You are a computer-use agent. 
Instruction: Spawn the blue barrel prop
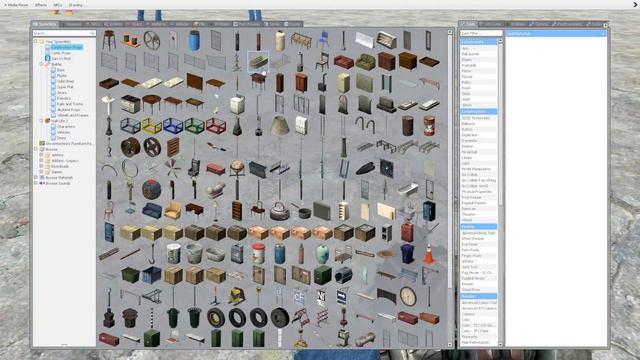[194, 40]
